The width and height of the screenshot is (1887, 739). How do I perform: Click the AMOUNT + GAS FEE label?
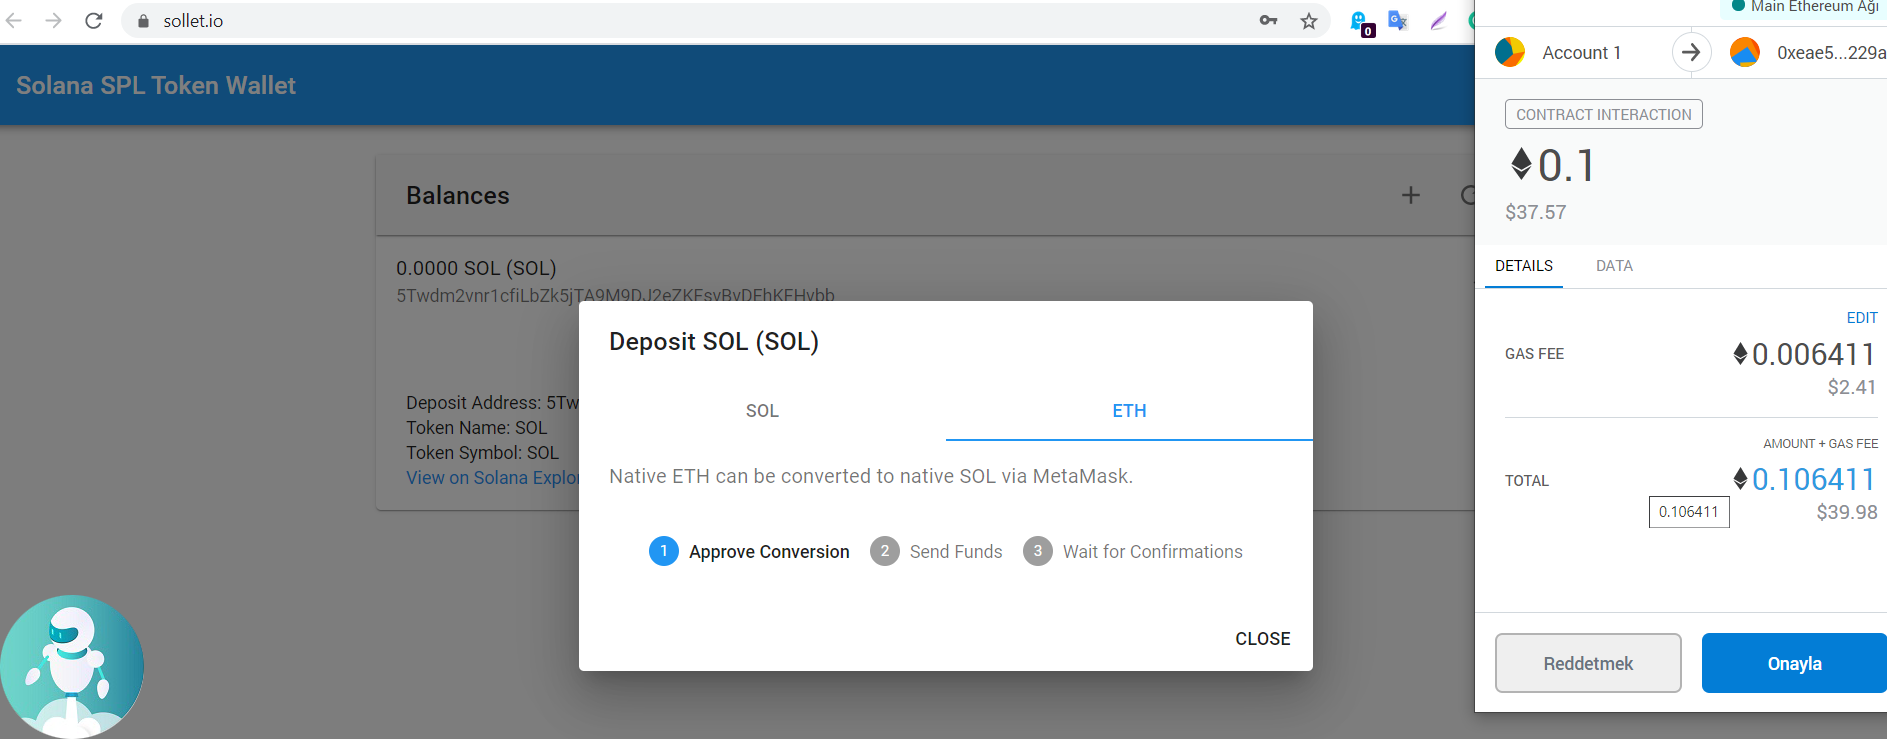coord(1820,444)
